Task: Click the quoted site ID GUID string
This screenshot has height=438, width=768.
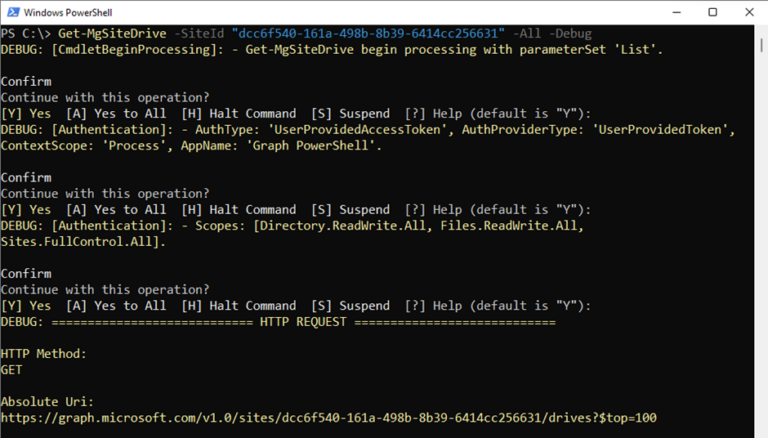Action: [x=374, y=33]
